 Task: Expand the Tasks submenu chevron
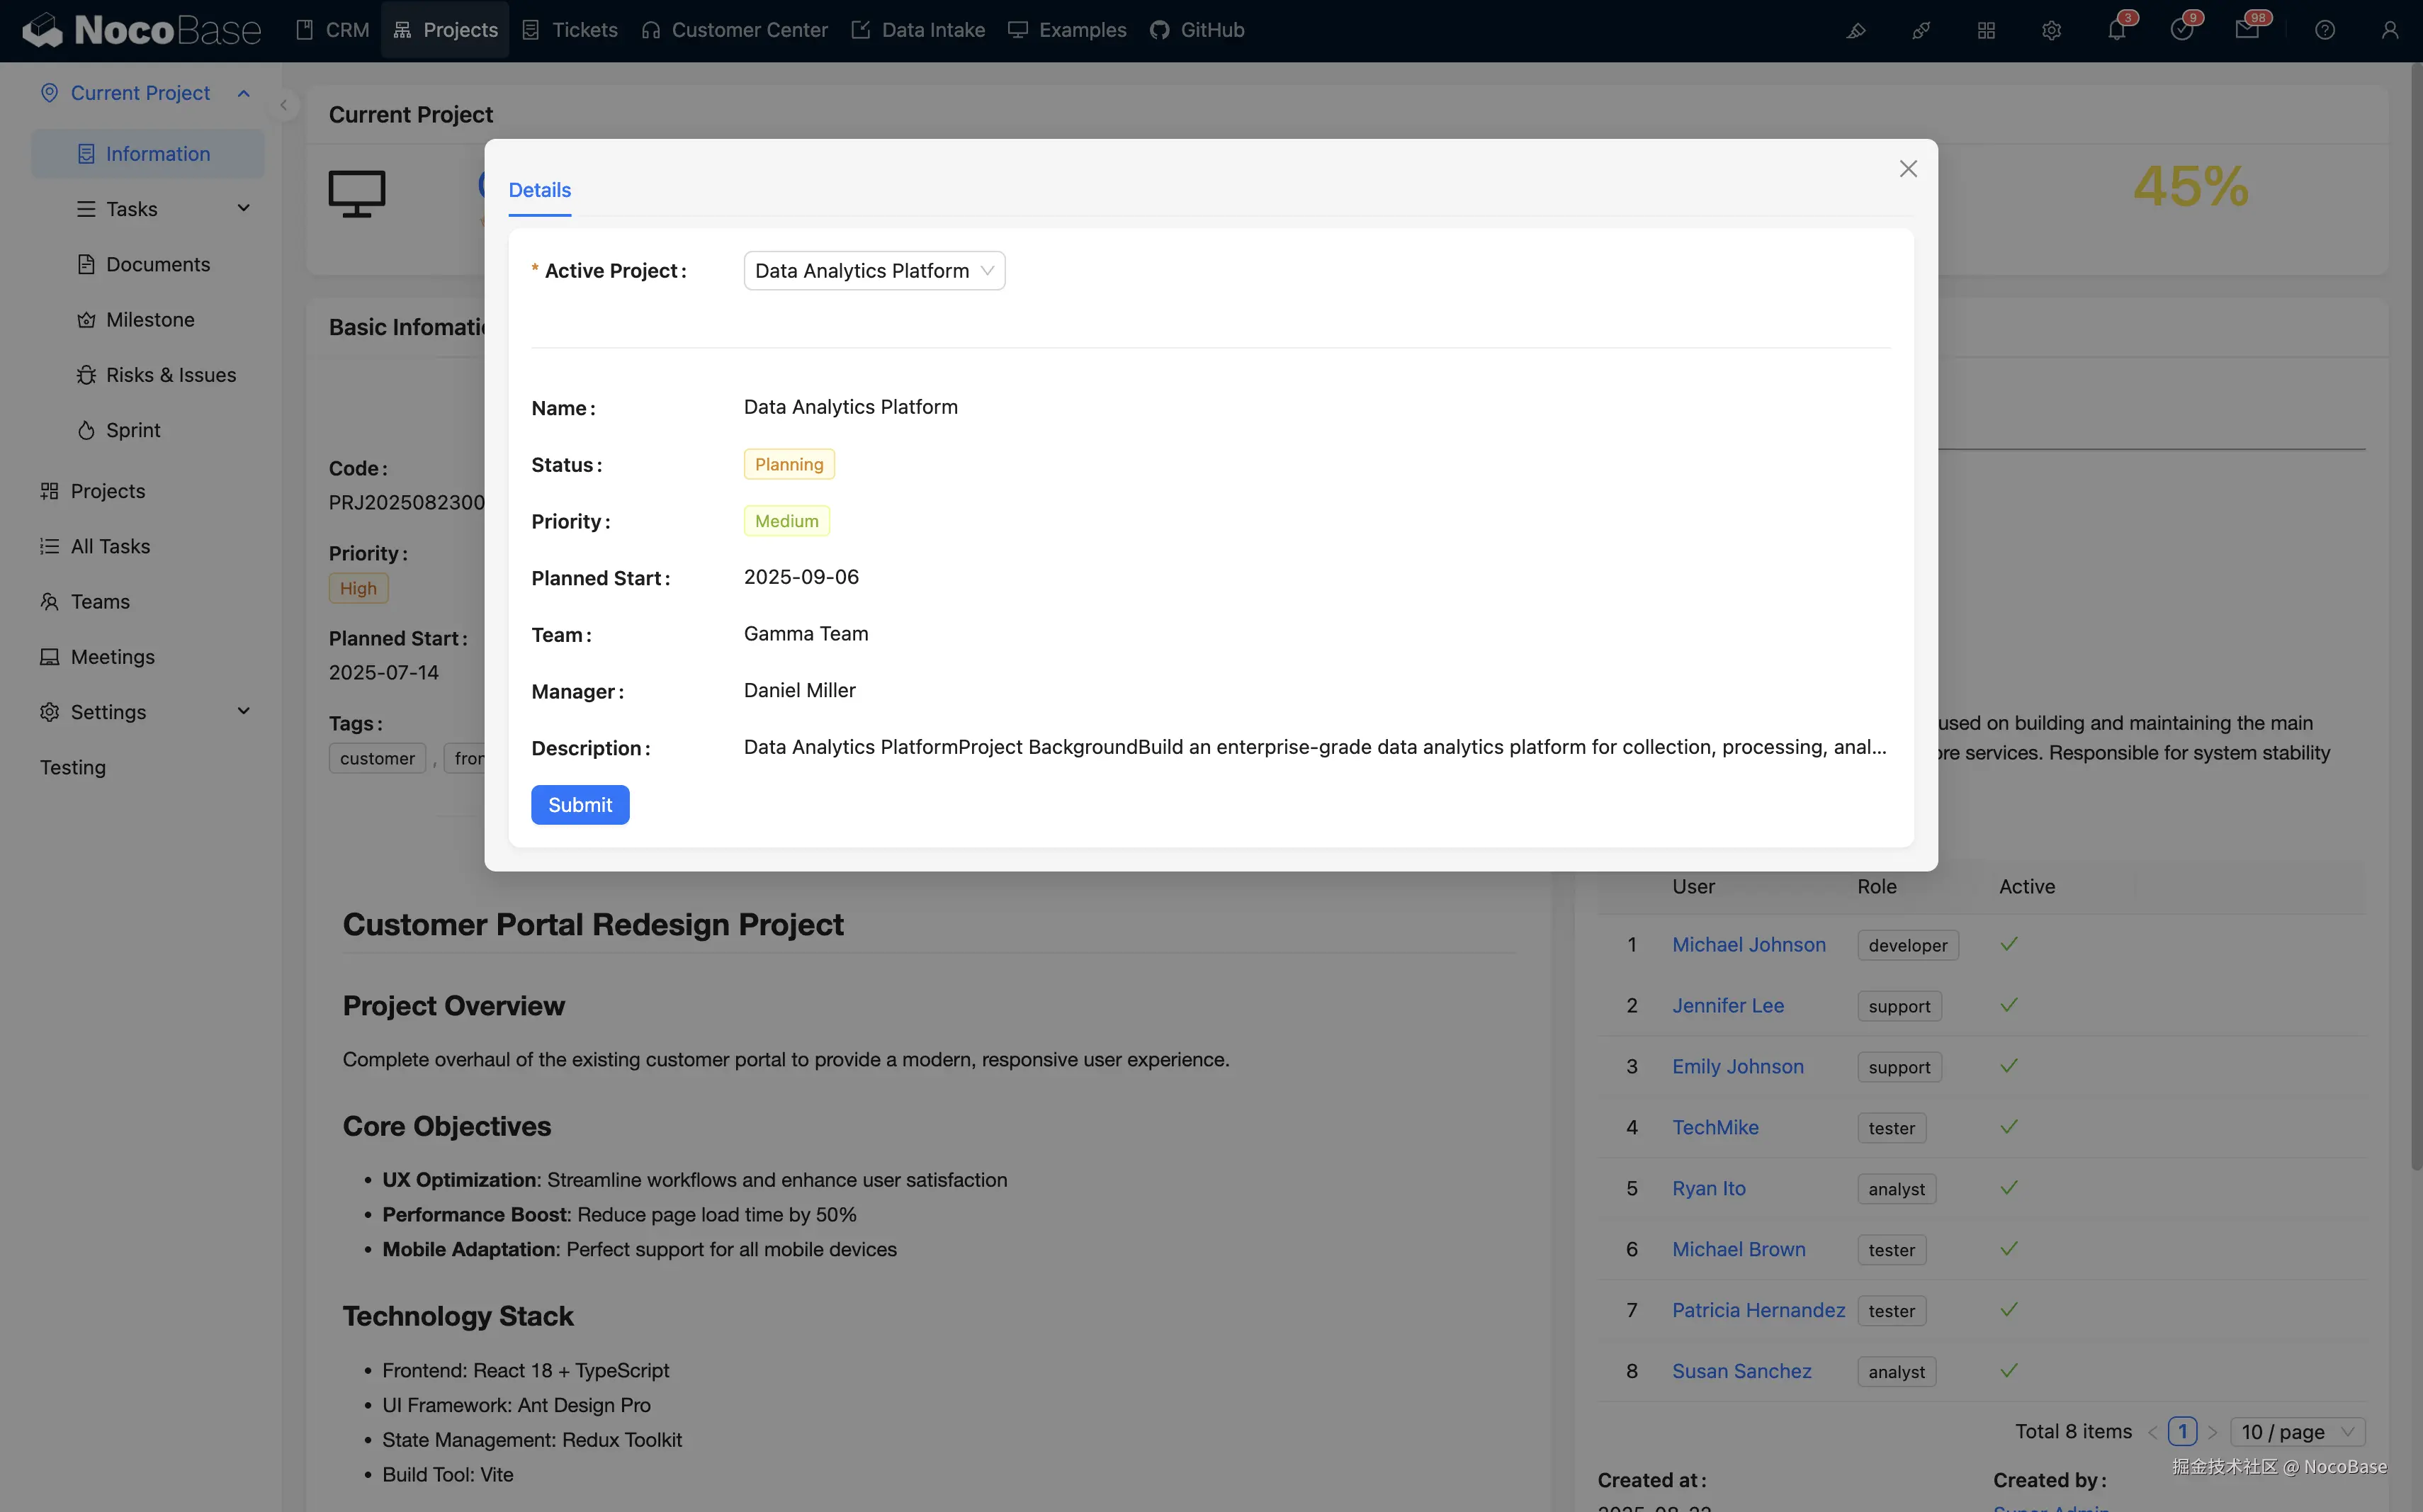click(243, 208)
